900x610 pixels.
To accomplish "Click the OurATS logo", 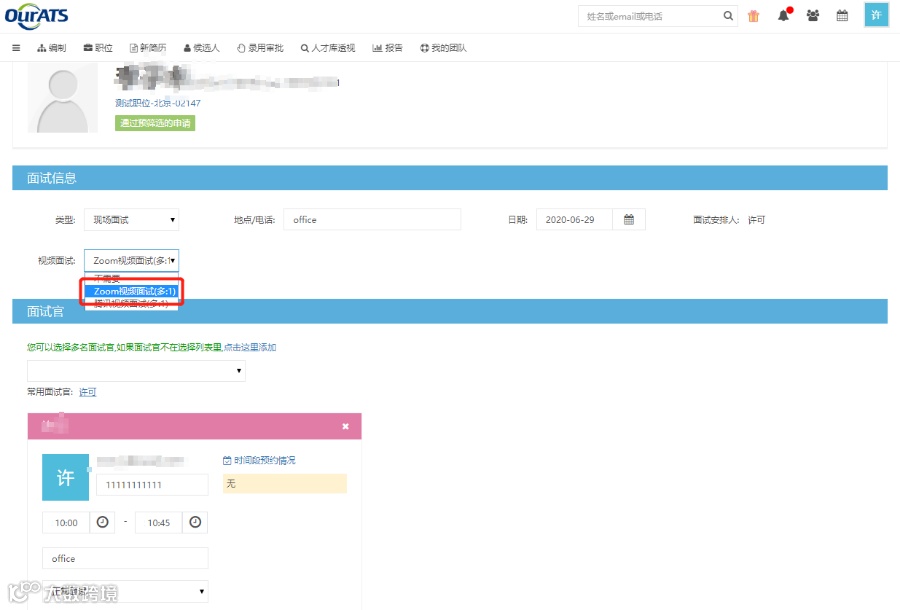I will click(36, 15).
